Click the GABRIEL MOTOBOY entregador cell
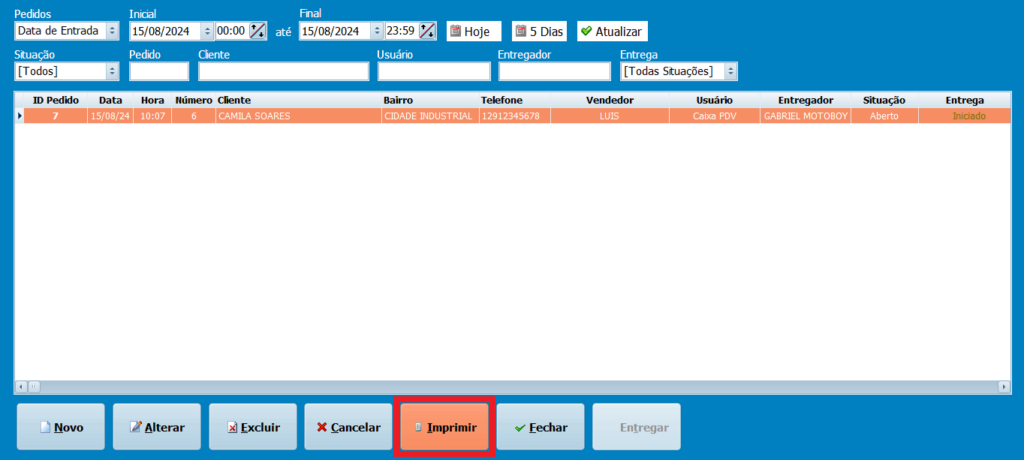This screenshot has height=460, width=1024. point(805,116)
